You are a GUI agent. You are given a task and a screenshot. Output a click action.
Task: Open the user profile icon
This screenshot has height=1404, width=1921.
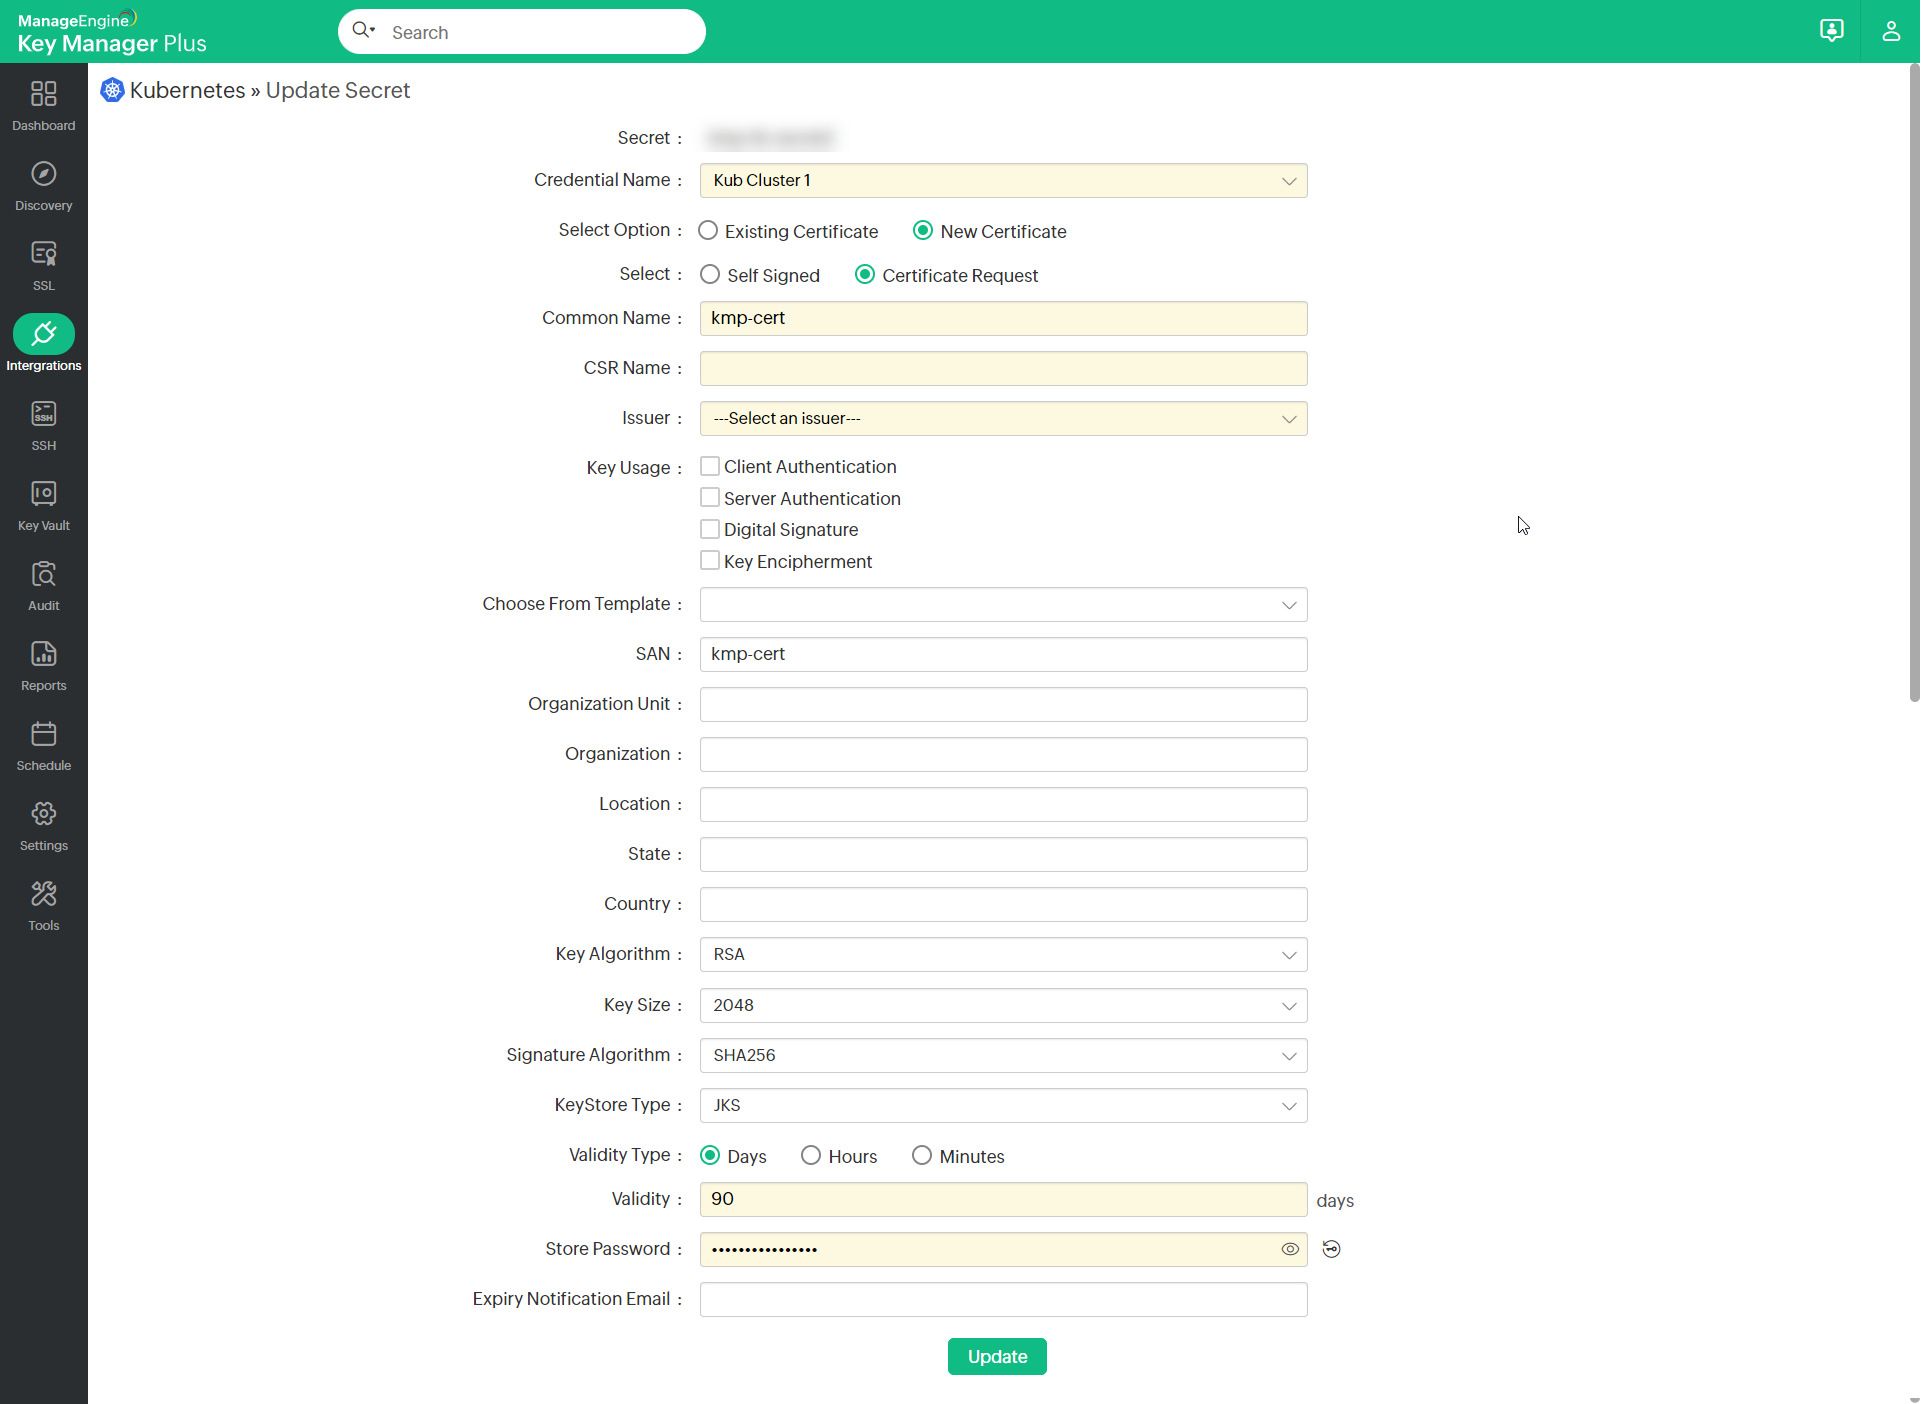tap(1890, 31)
